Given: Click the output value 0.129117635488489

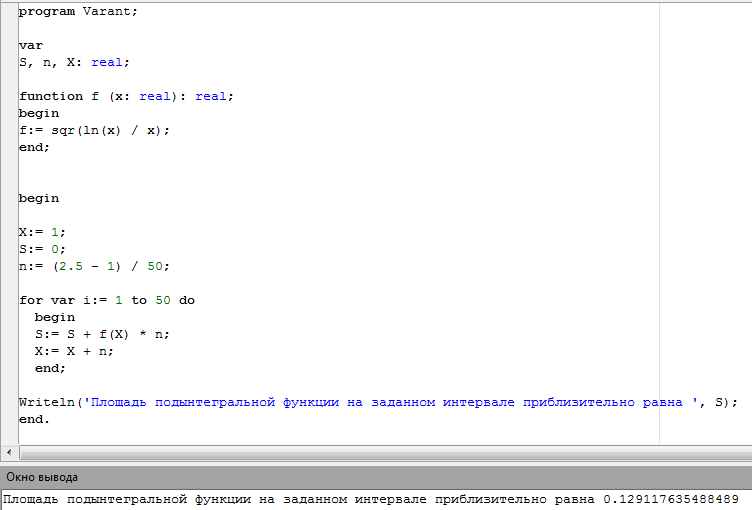Looking at the screenshot, I should pos(671,499).
